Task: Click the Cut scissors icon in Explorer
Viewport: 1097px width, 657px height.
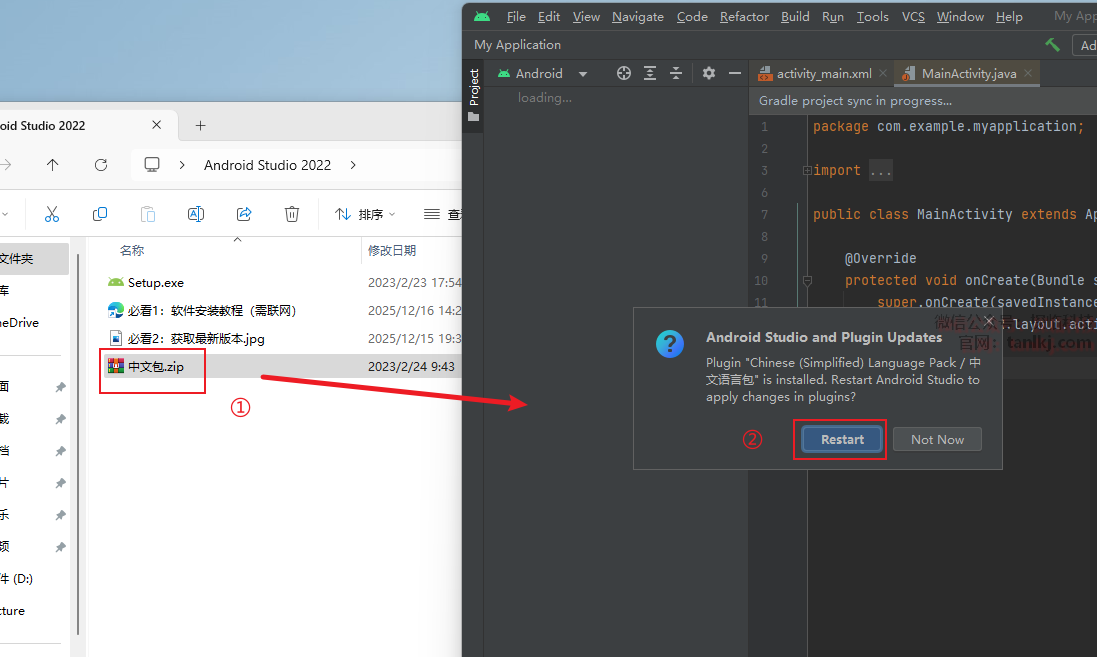Action: 52,214
